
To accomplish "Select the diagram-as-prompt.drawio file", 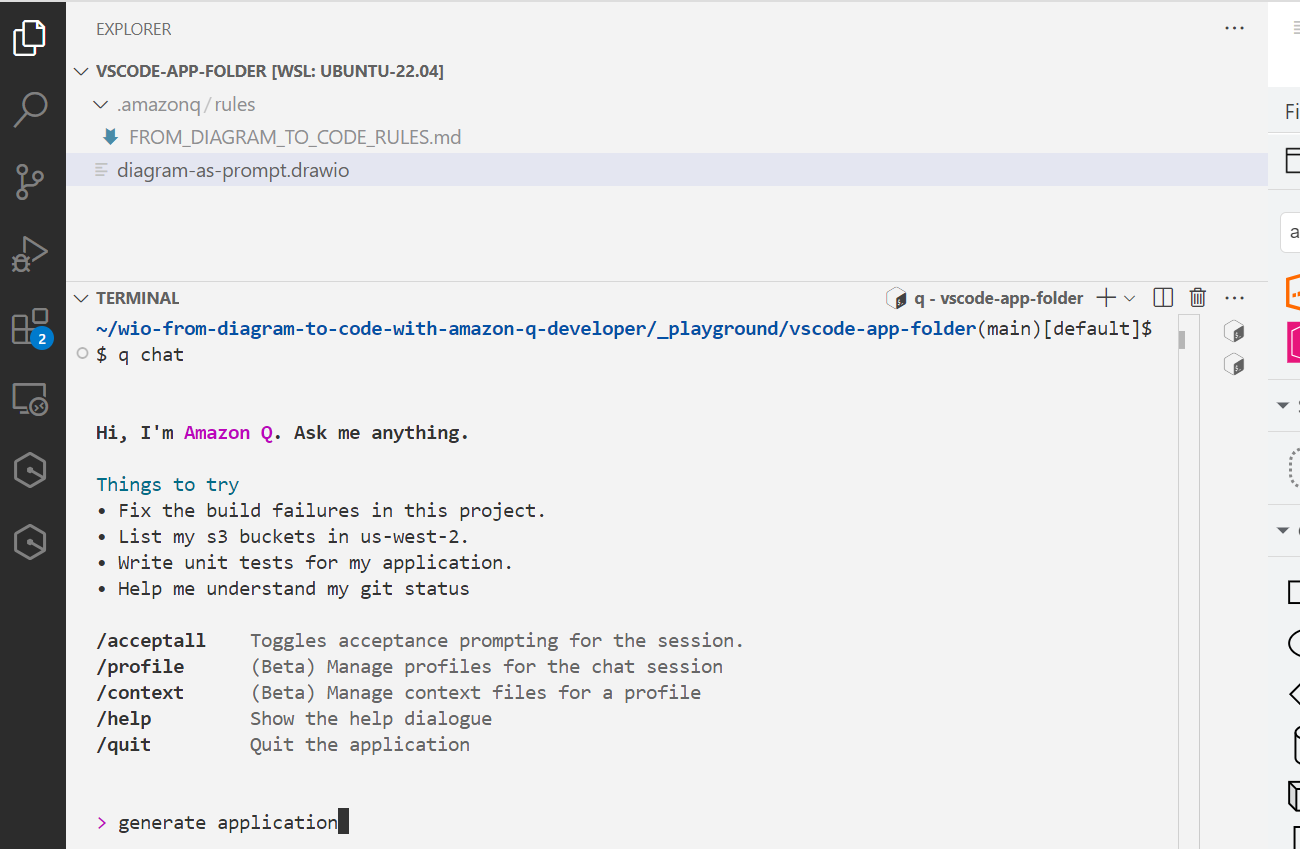I will click(x=667, y=170).
